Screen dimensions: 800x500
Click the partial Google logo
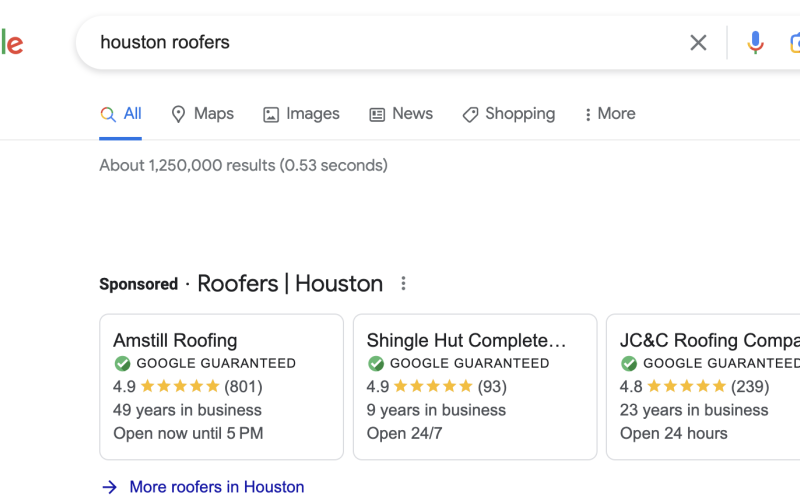pos(12,43)
